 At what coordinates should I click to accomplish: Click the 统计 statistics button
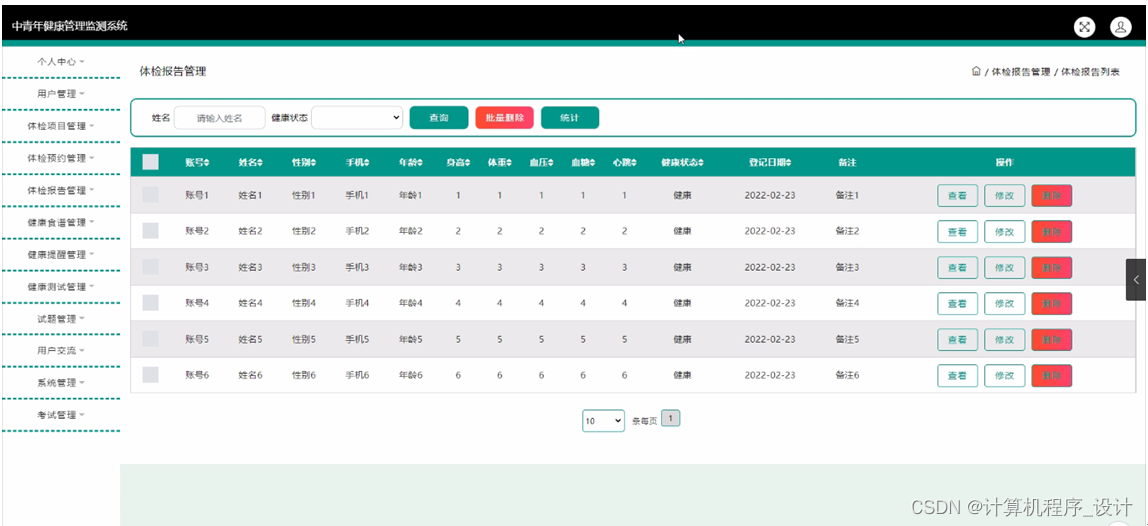coord(570,117)
